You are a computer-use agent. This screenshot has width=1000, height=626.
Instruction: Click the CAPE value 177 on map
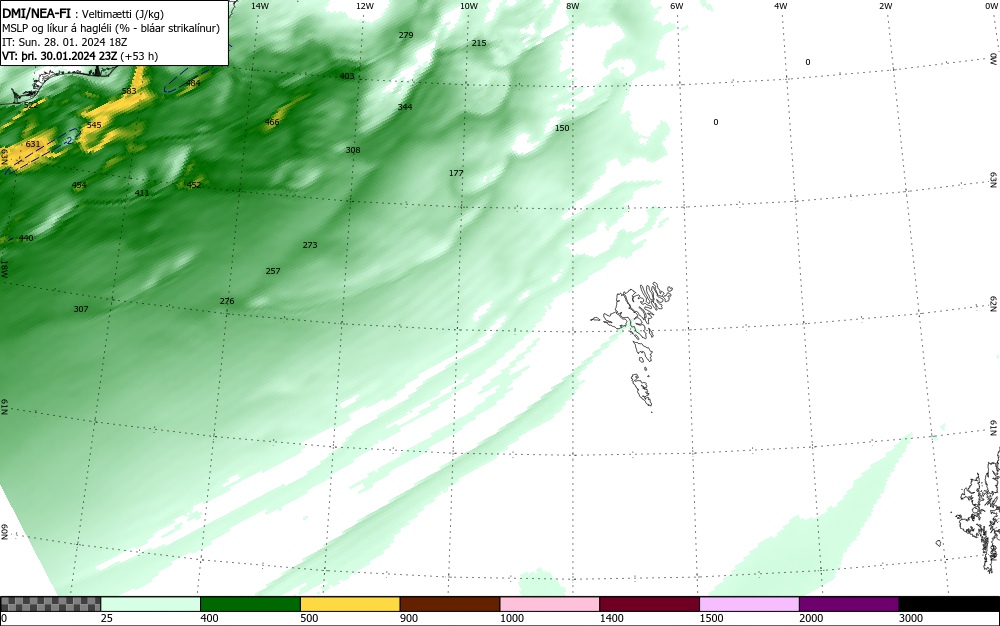click(x=456, y=173)
